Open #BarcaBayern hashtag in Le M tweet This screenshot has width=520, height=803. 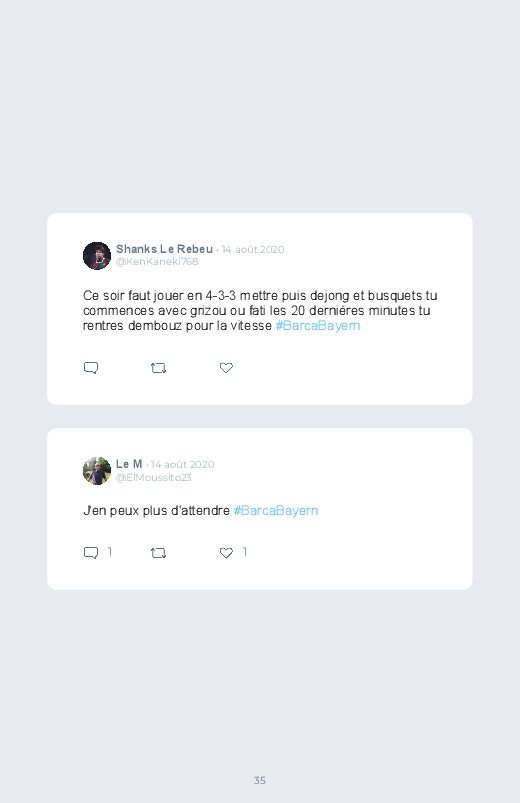(276, 511)
